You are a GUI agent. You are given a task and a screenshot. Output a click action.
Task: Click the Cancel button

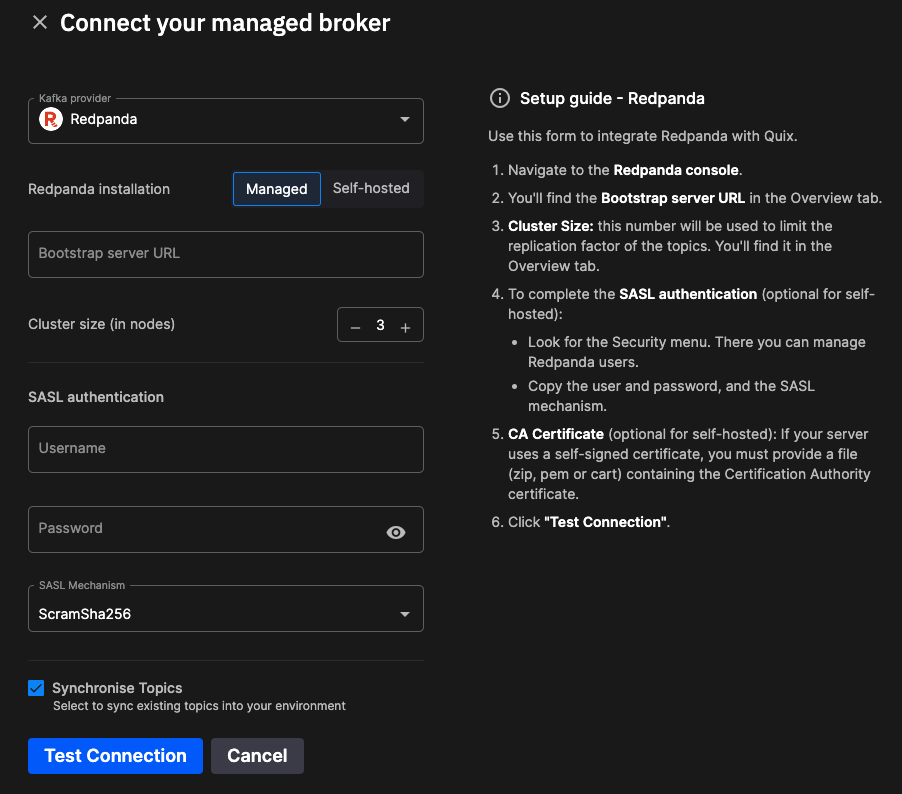[257, 756]
